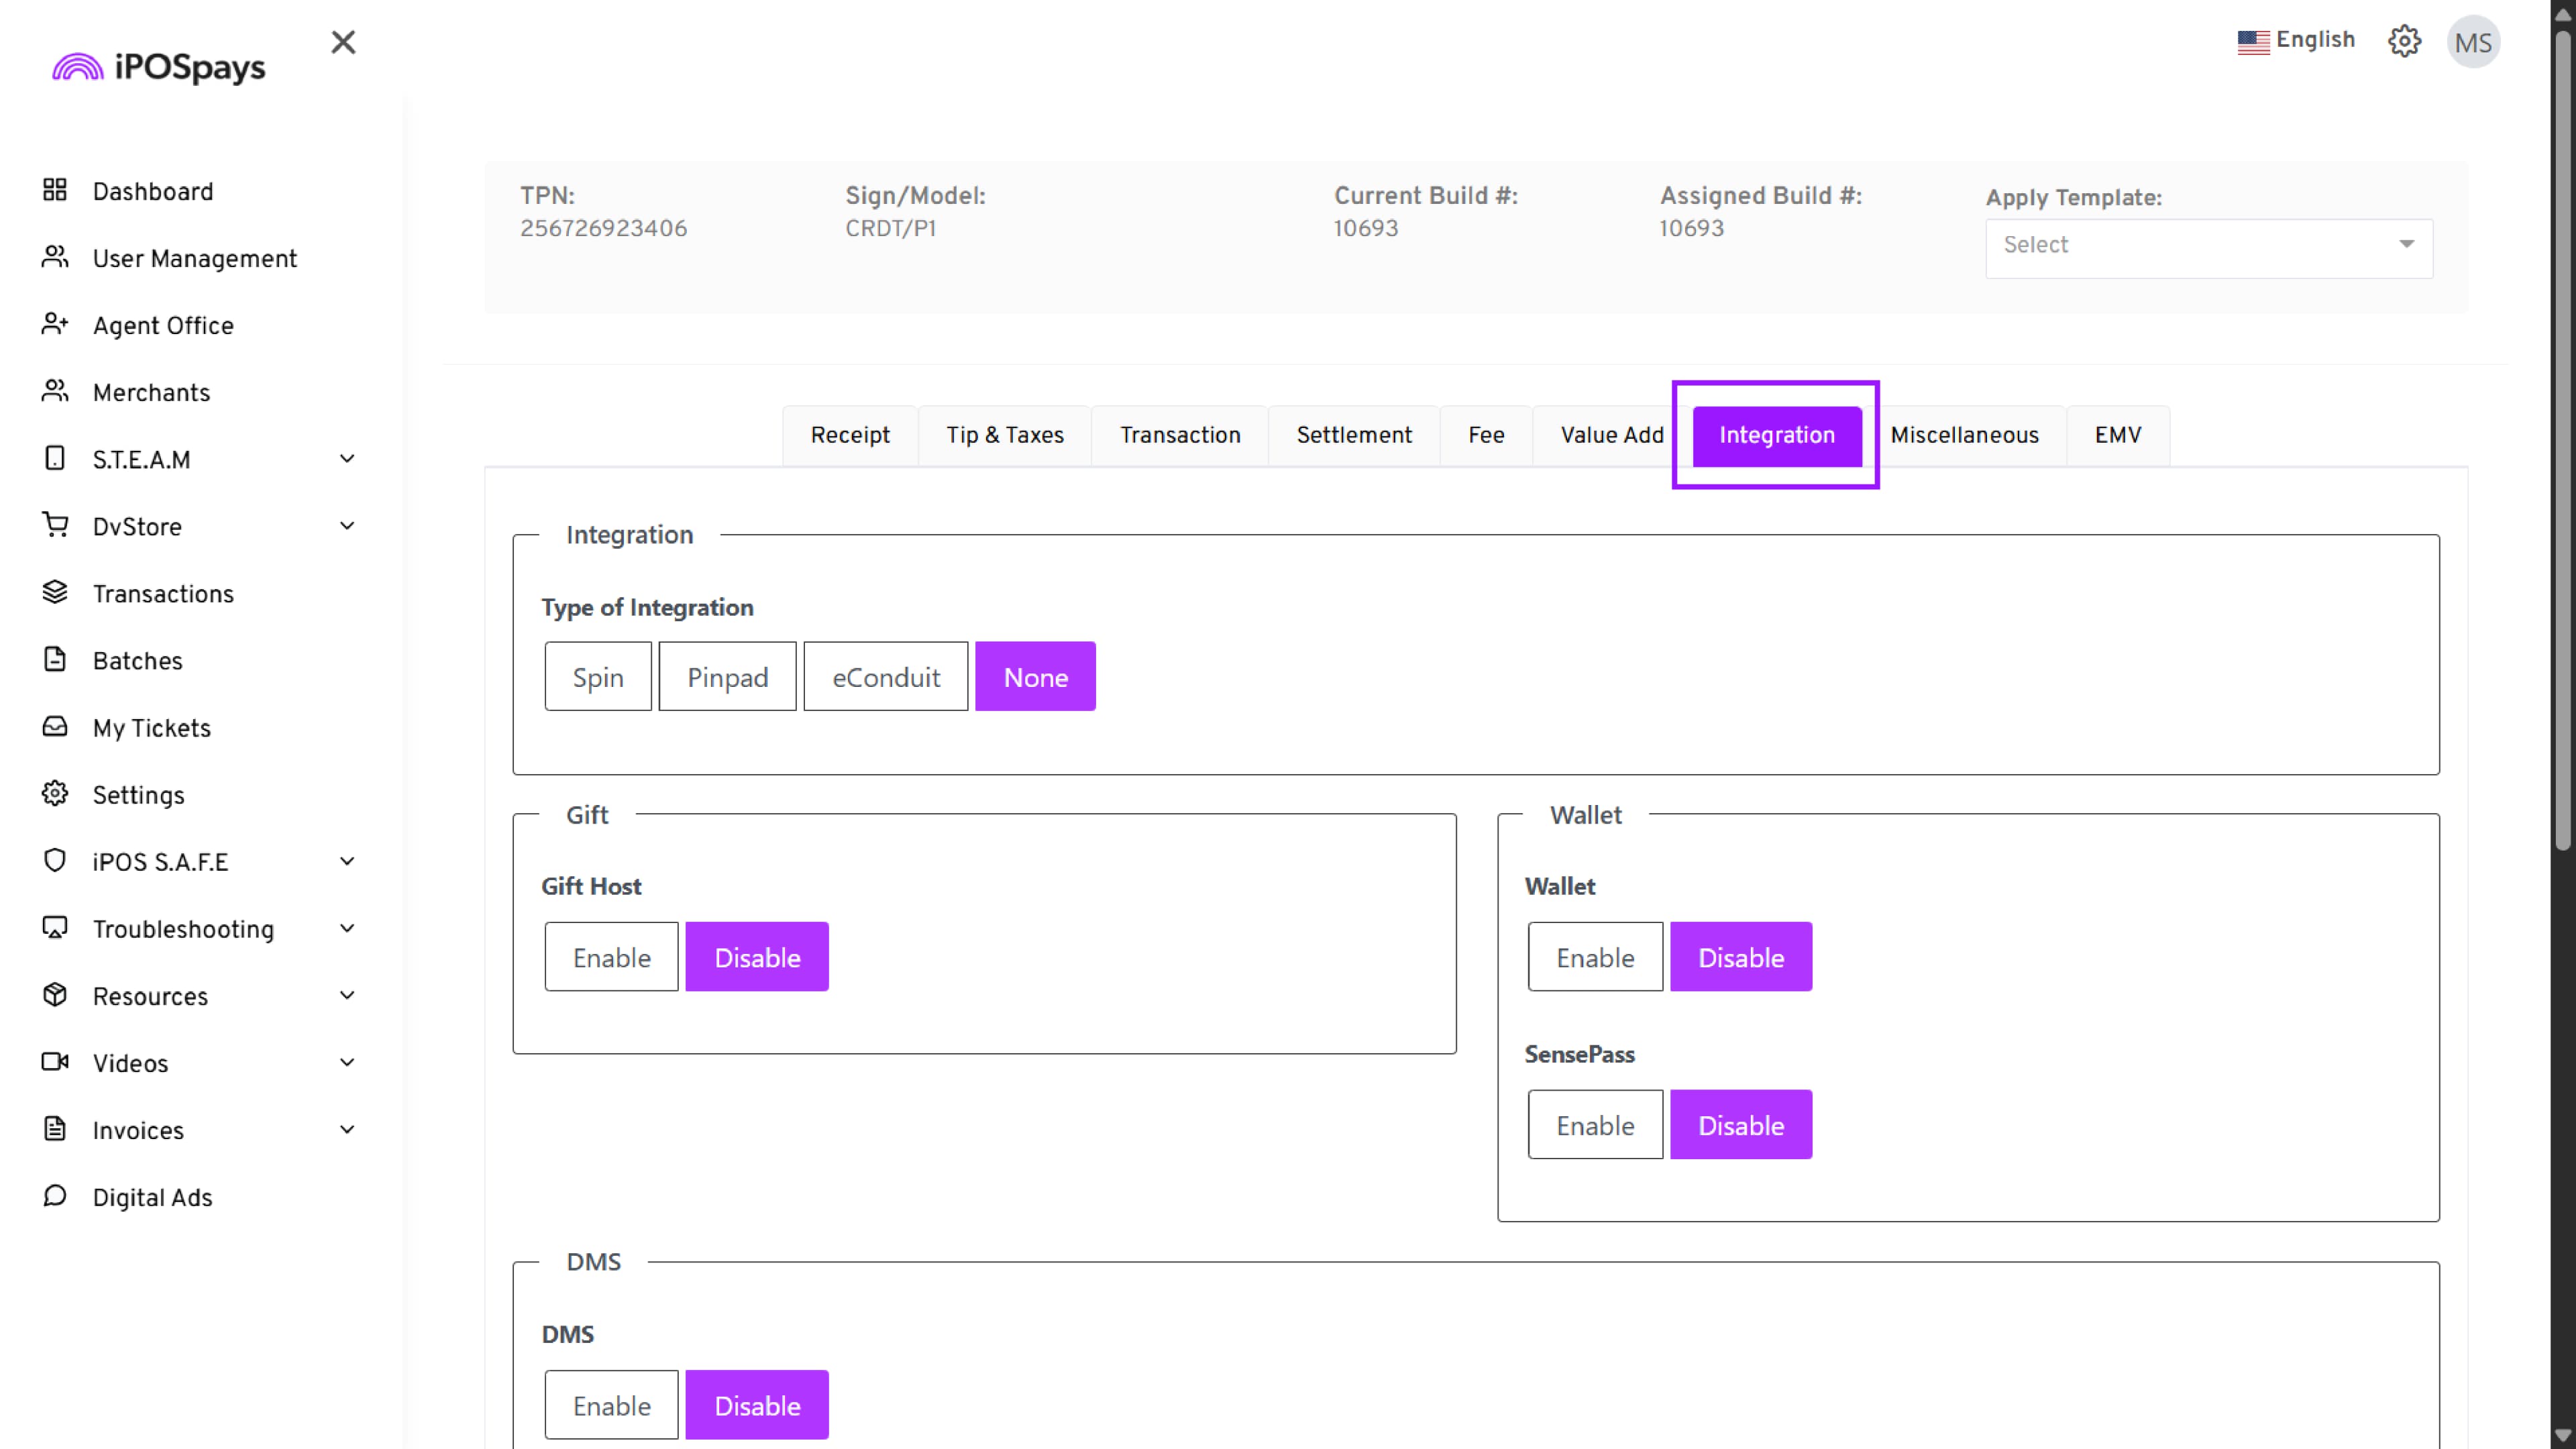Viewport: 2576px width, 1449px height.
Task: Open the English language selector
Action: click(2296, 40)
